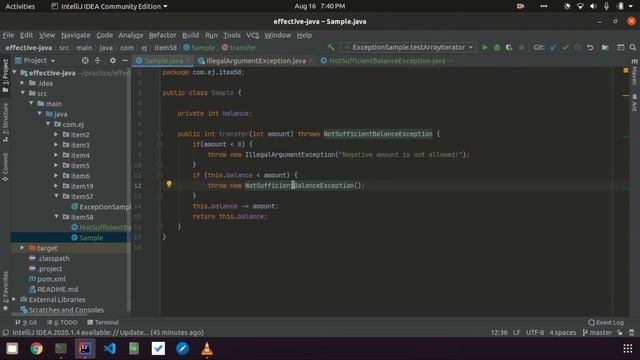The image size is (640, 360).
Task: Hide the Project tool window
Action: pyautogui.click(x=125, y=60)
